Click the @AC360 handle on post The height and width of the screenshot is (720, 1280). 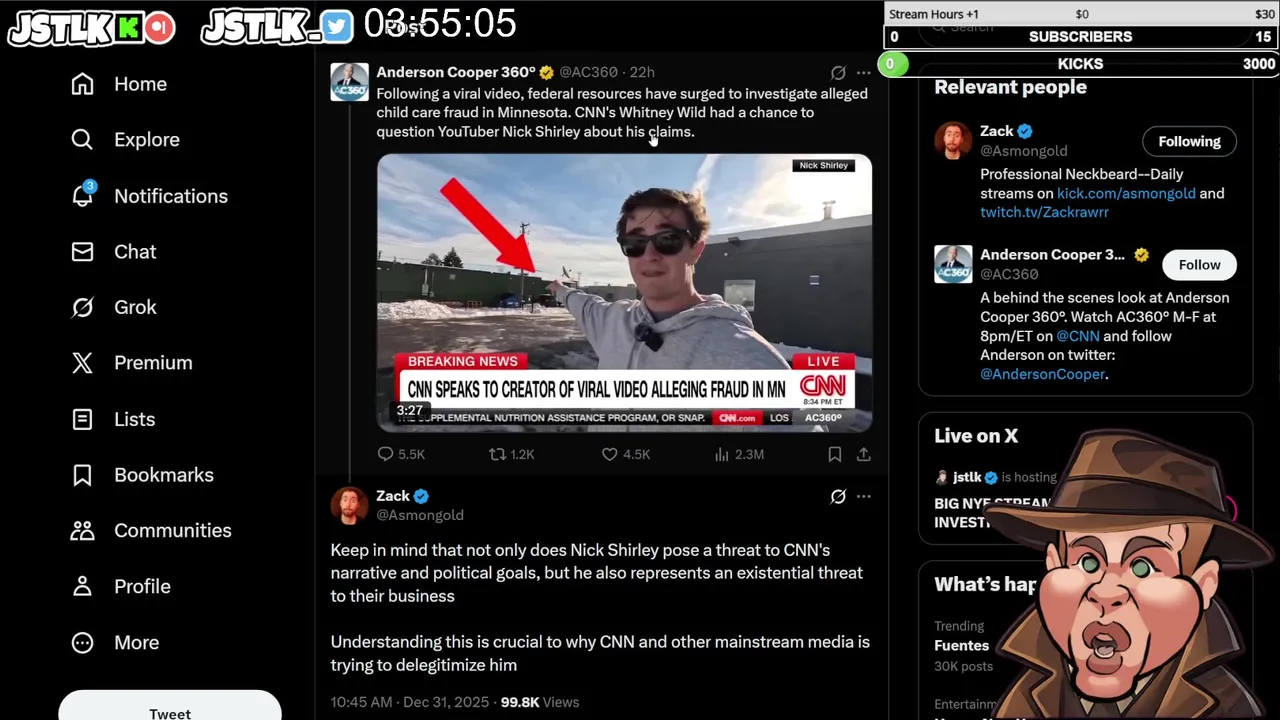click(588, 72)
